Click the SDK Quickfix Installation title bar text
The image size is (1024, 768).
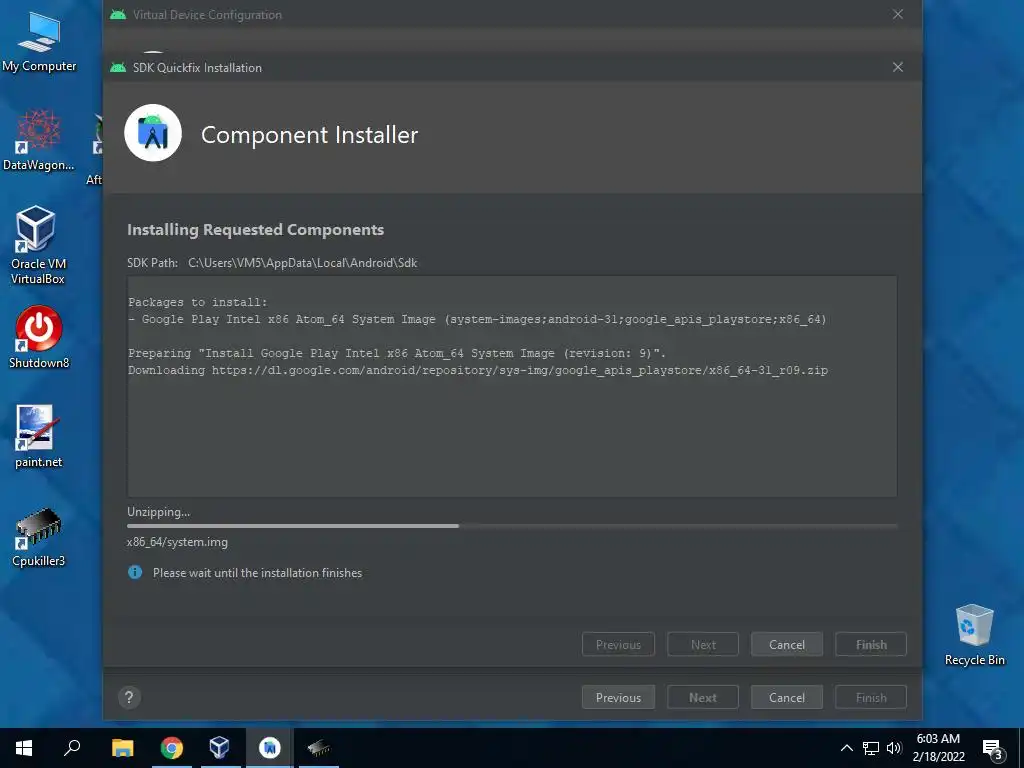[x=197, y=67]
